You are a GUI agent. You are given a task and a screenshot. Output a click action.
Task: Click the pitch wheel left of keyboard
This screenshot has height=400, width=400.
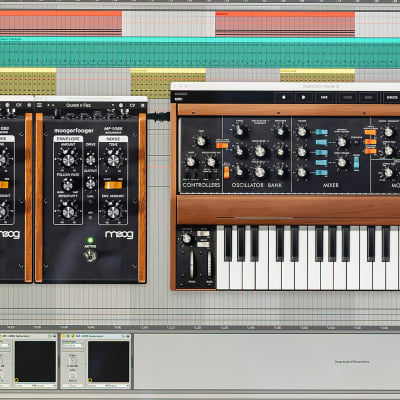(192, 264)
